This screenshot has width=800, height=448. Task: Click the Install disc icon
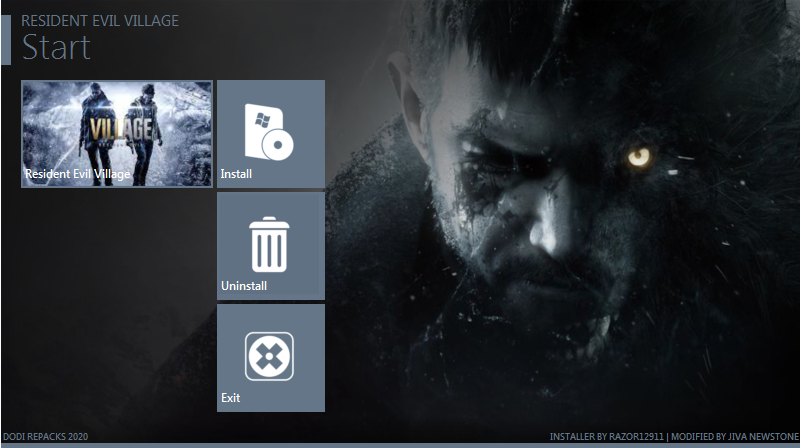(x=269, y=132)
